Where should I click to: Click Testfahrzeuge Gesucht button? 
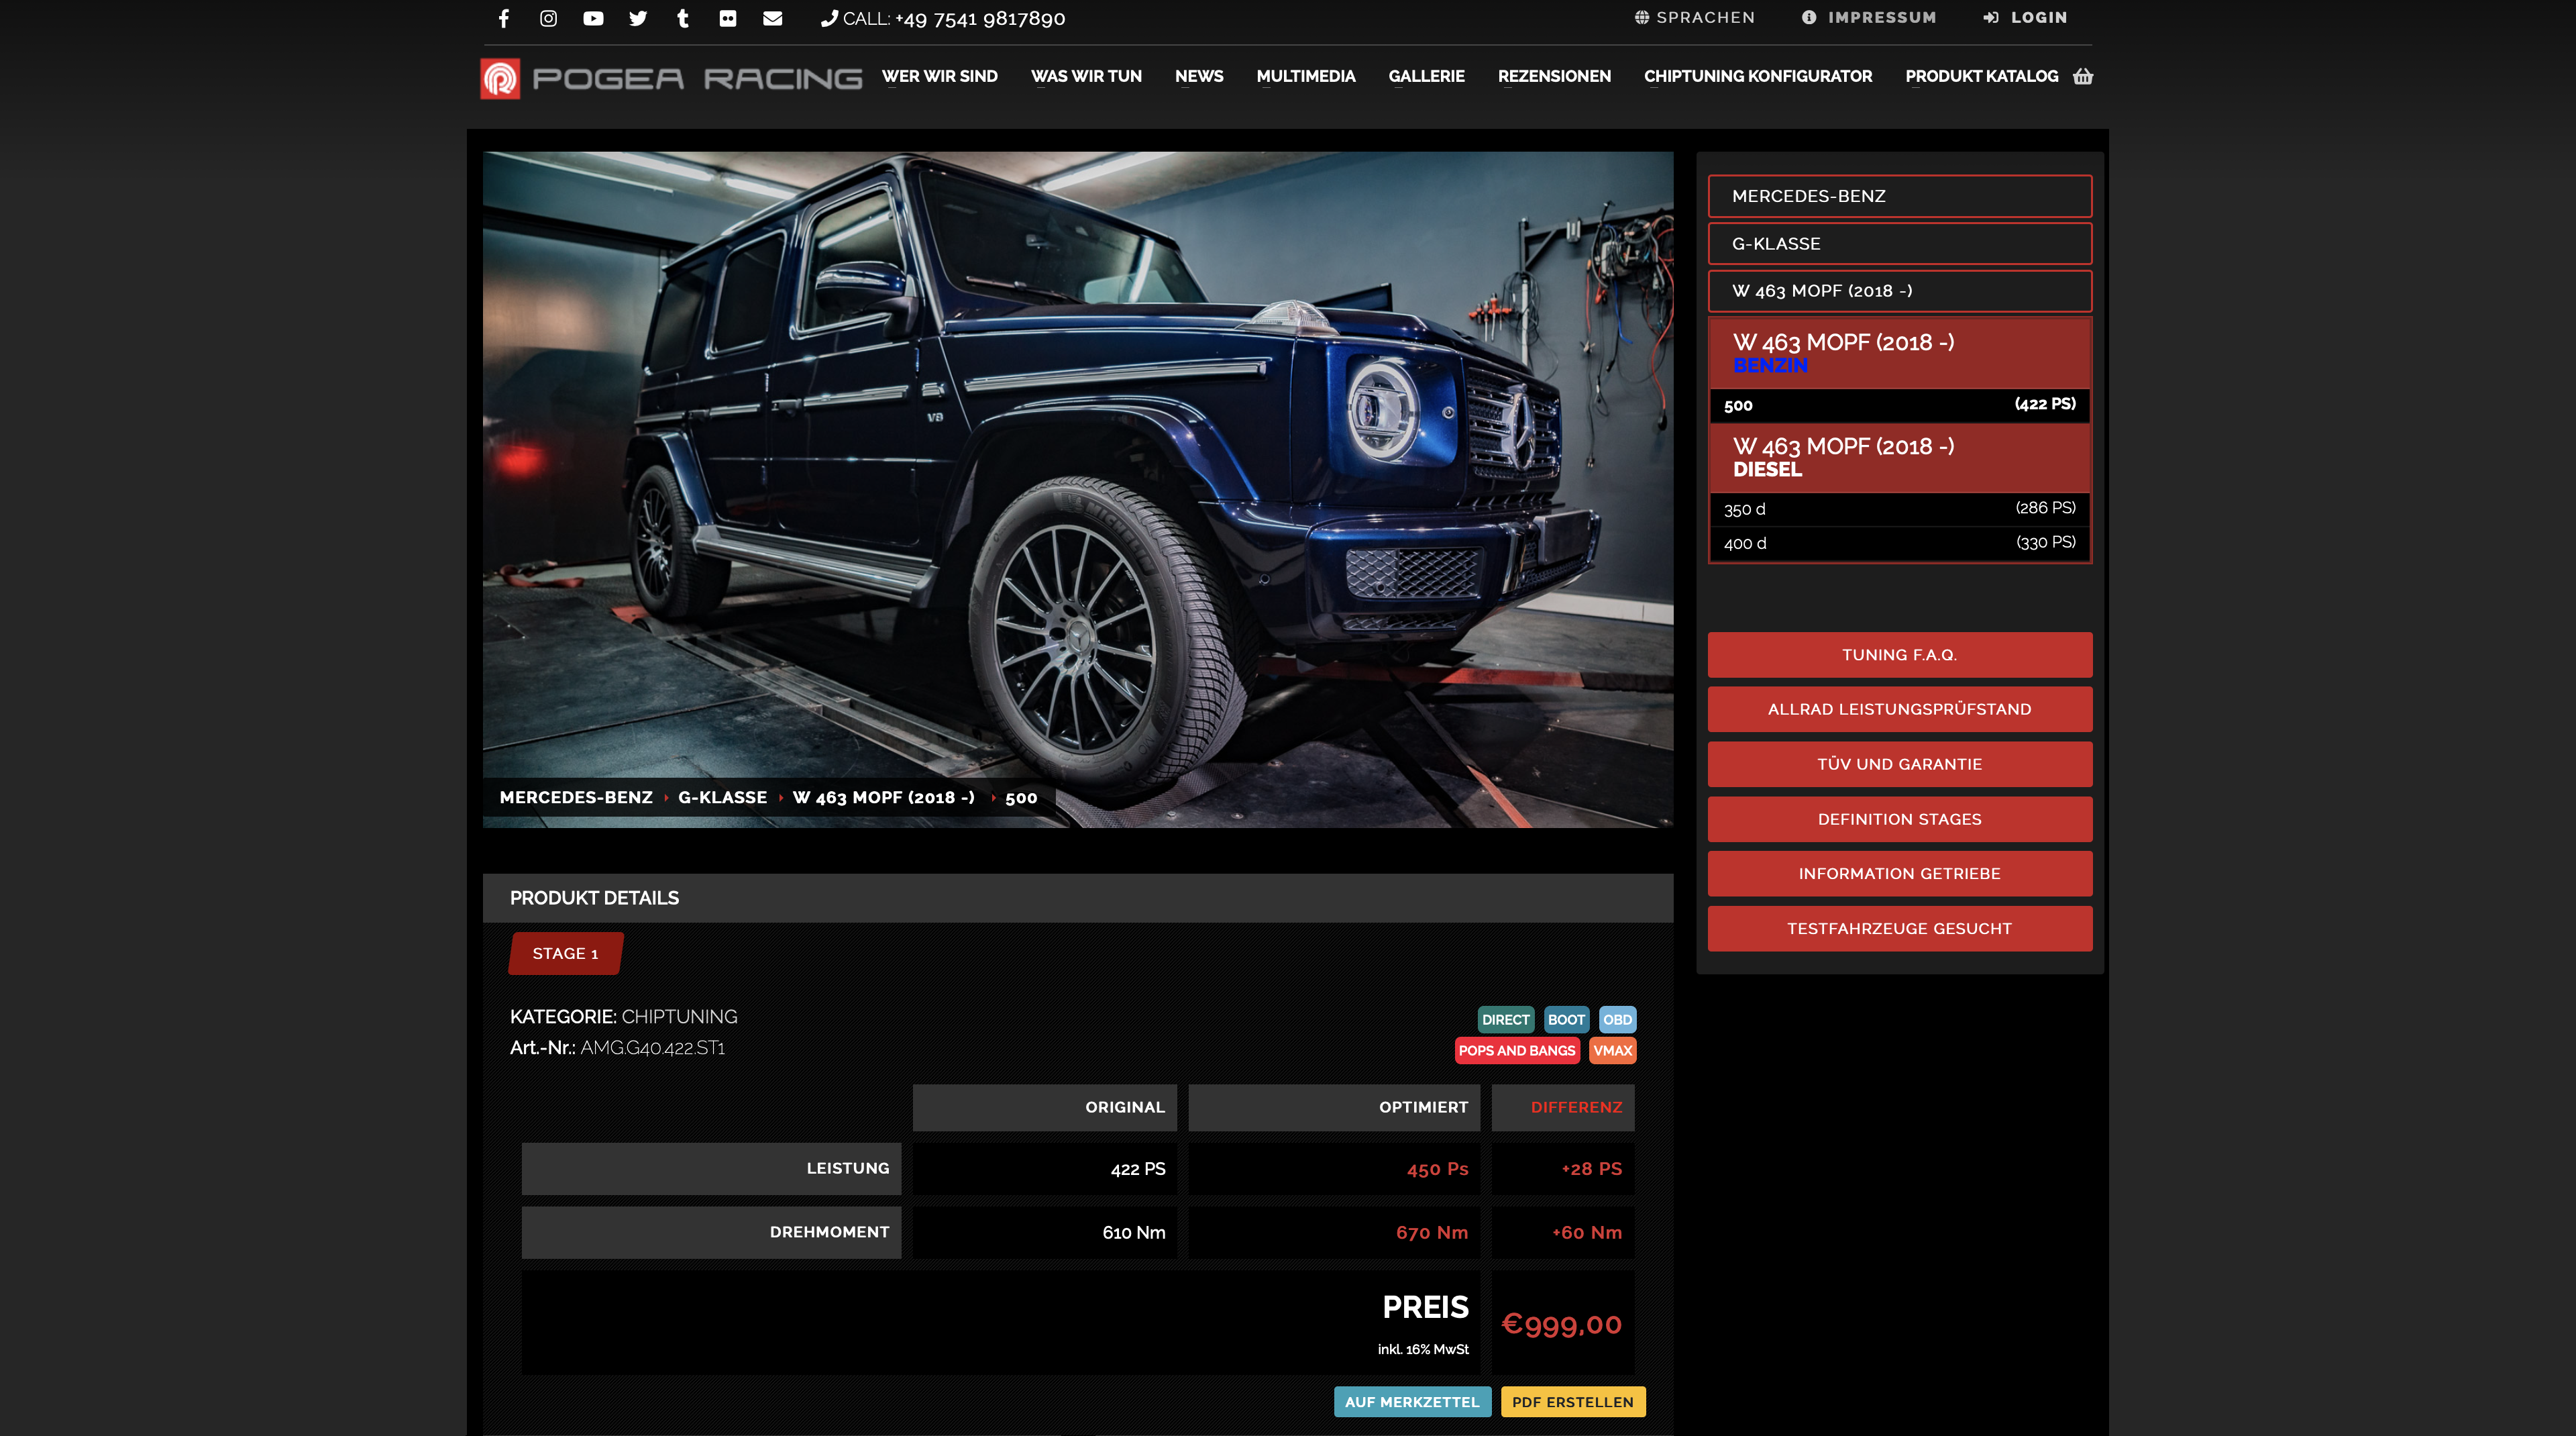coord(1899,929)
